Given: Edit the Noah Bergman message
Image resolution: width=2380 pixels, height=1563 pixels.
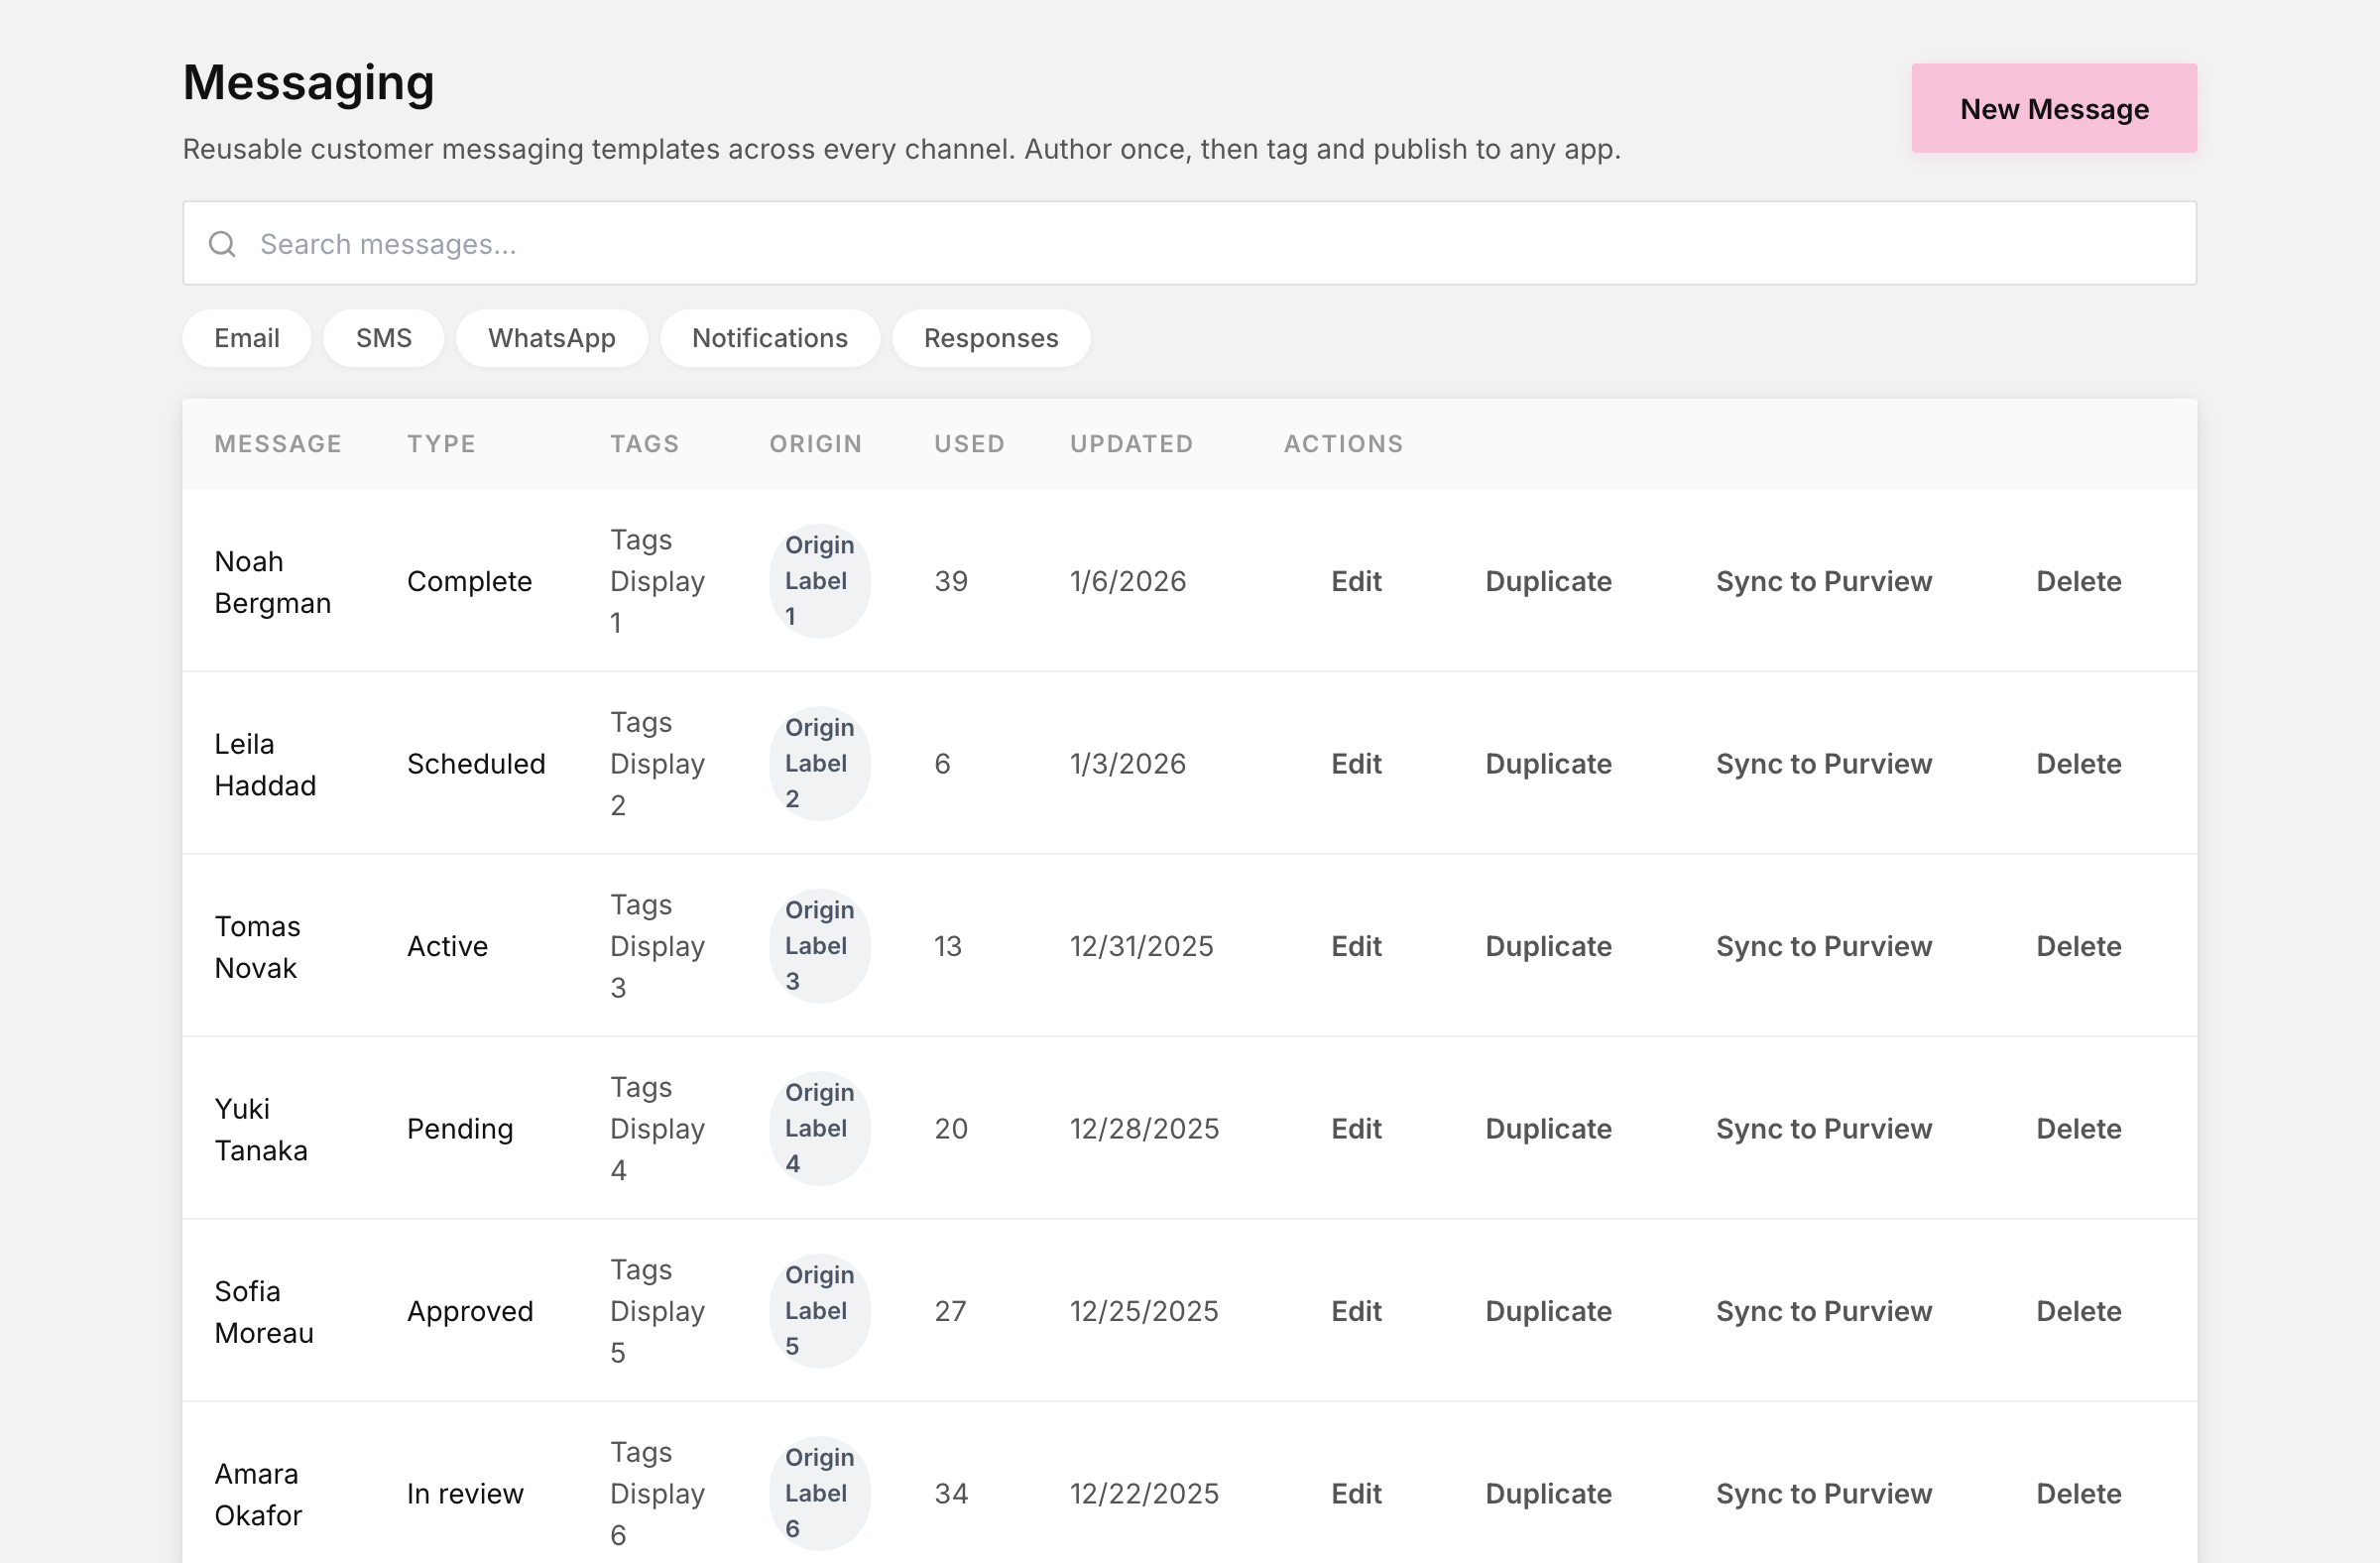Looking at the screenshot, I should (x=1356, y=581).
